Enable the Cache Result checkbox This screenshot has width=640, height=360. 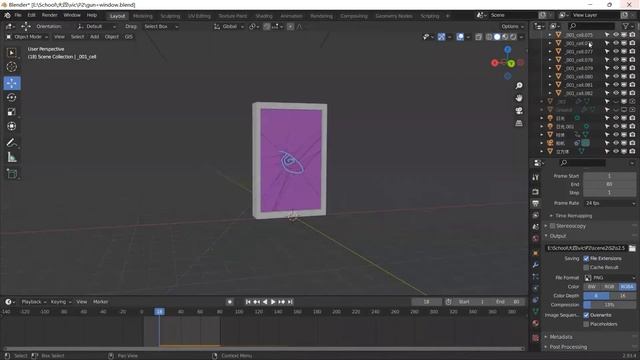tap(586, 267)
